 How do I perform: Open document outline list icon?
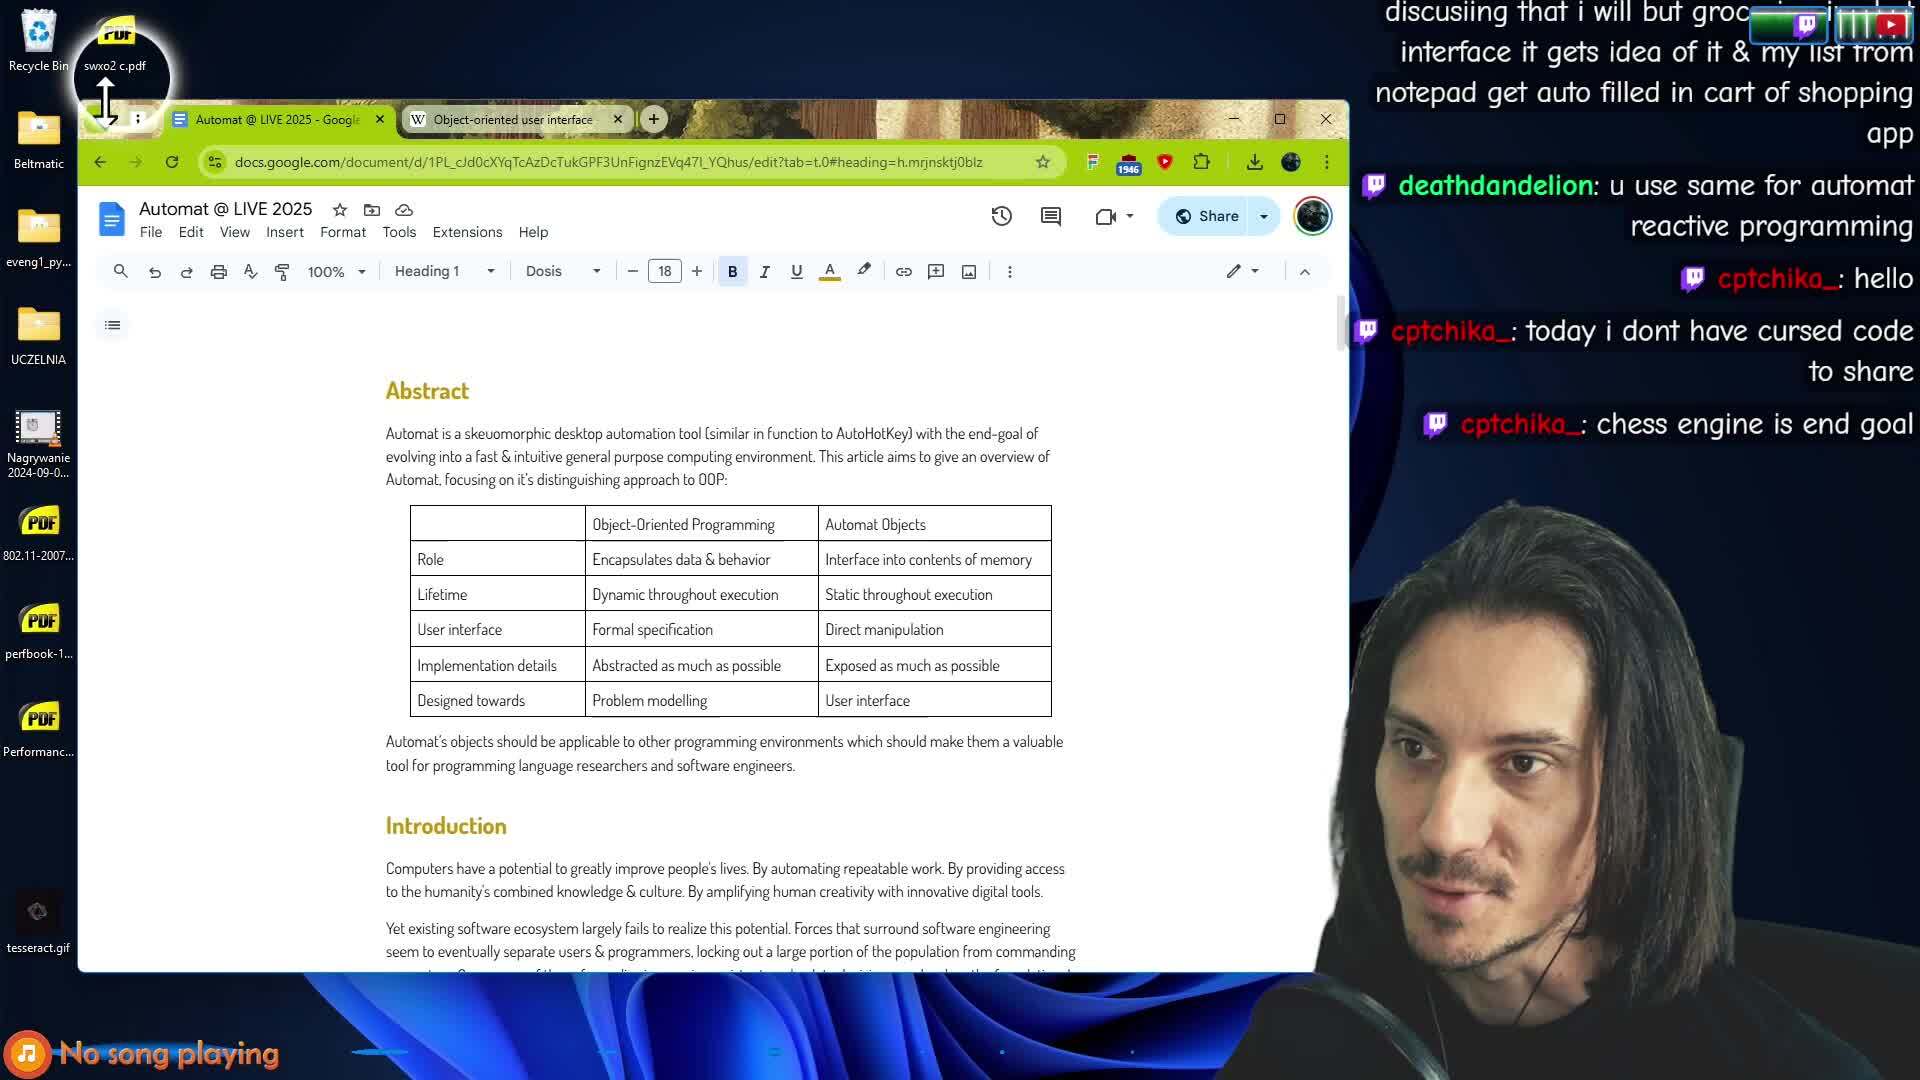pos(112,325)
